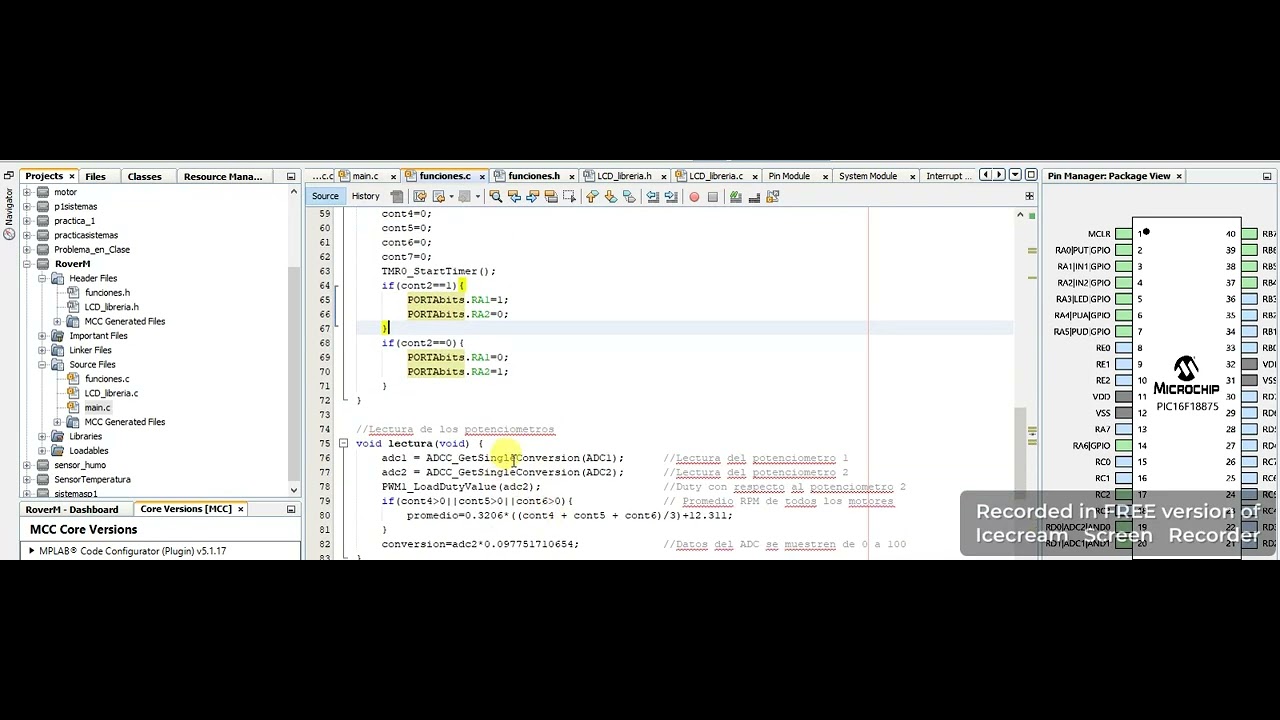Toggle the RA2|IN2|GPIO pin box
The image size is (1280, 720).
click(x=1123, y=283)
